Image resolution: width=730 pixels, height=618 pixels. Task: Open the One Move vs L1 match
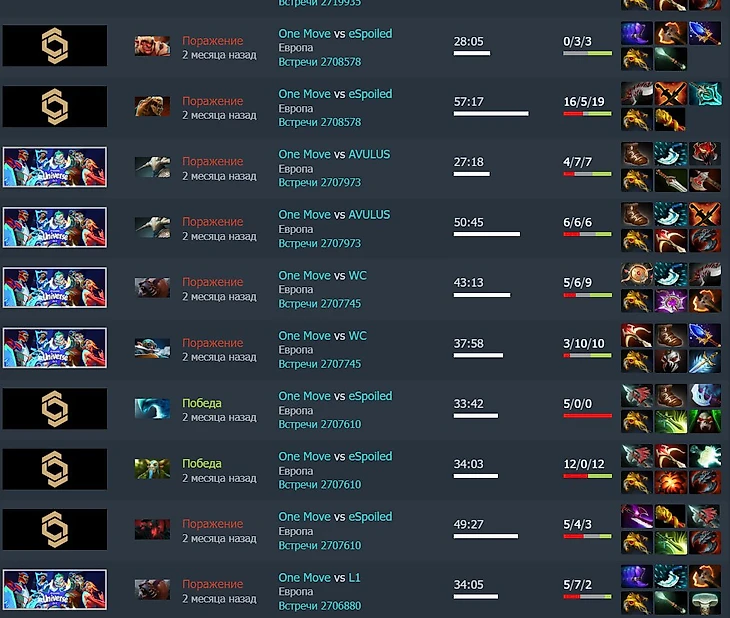[319, 577]
